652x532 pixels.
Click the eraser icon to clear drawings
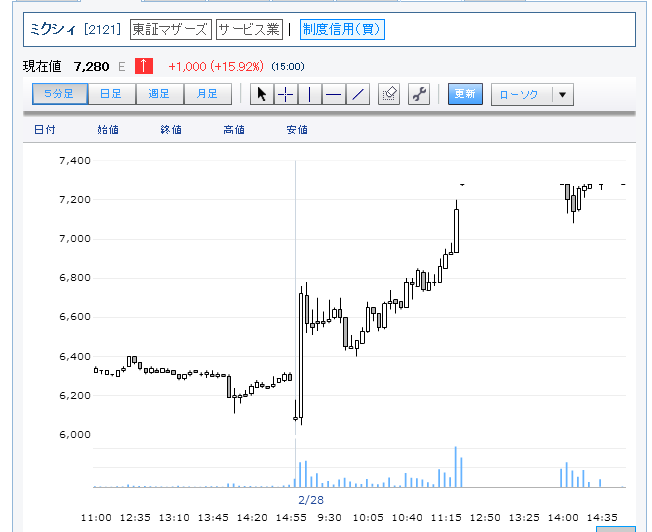tap(389, 94)
